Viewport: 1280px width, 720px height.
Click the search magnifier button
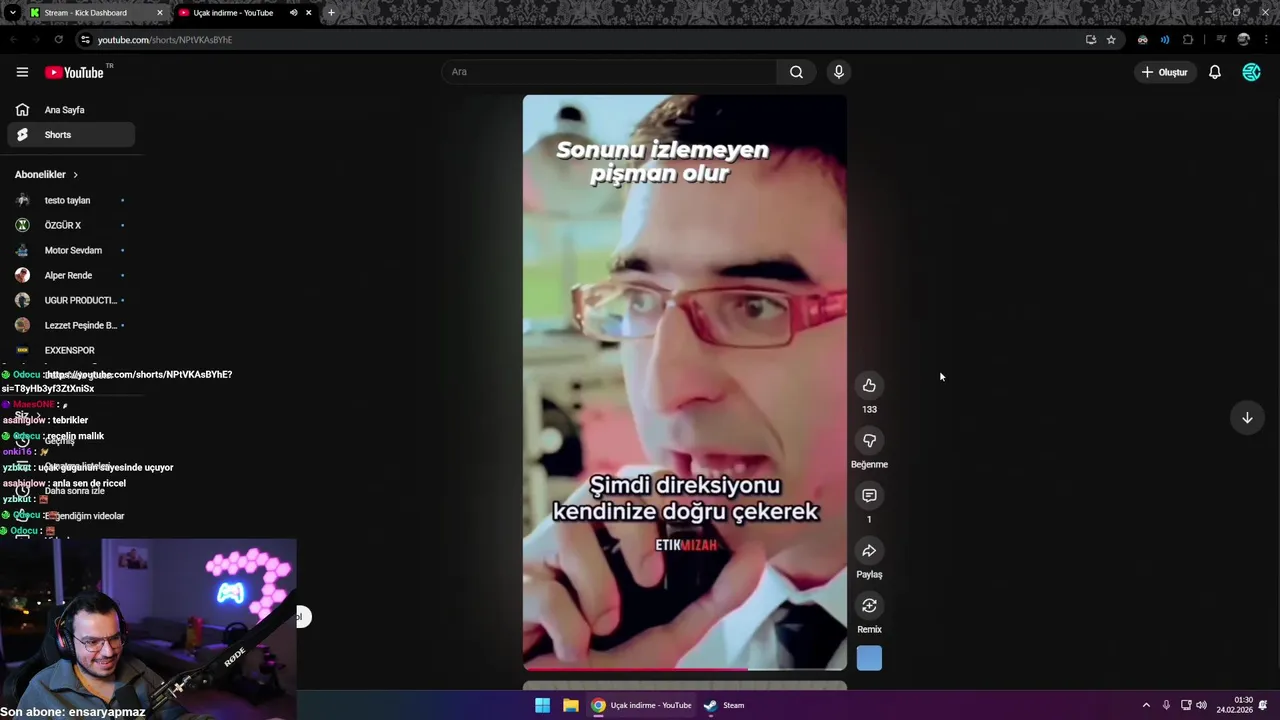[x=796, y=72]
